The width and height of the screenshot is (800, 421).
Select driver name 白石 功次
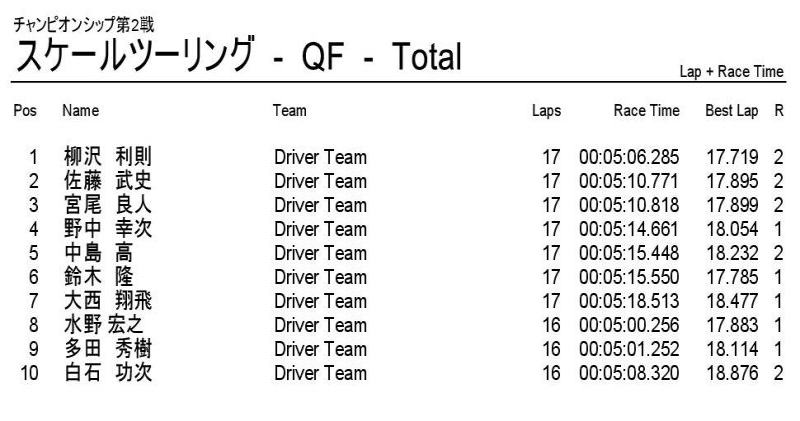tap(108, 373)
